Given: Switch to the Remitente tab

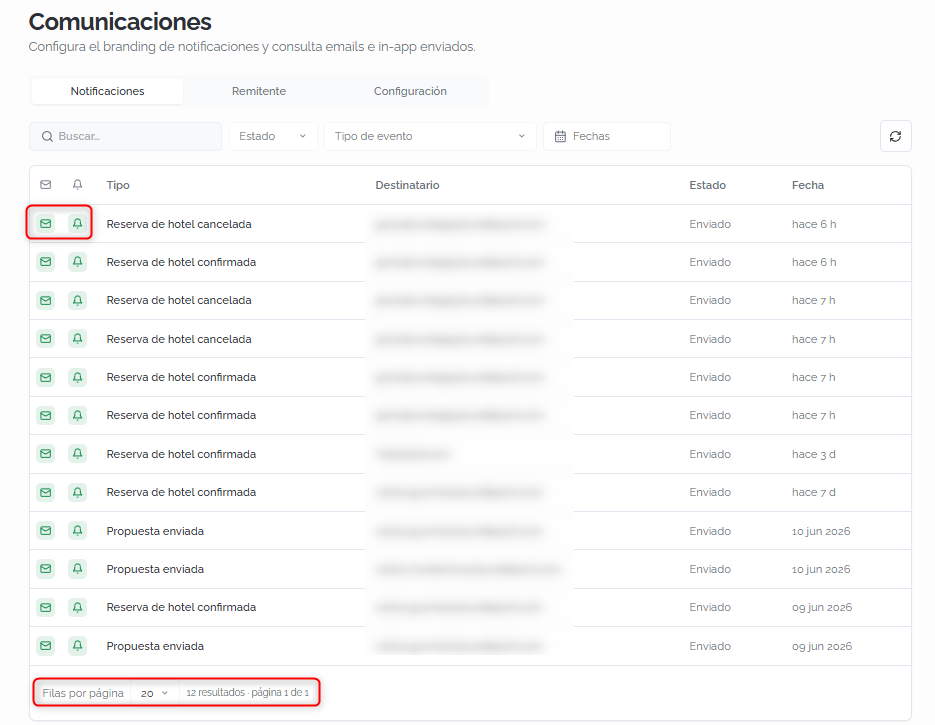Looking at the screenshot, I should click(x=259, y=91).
